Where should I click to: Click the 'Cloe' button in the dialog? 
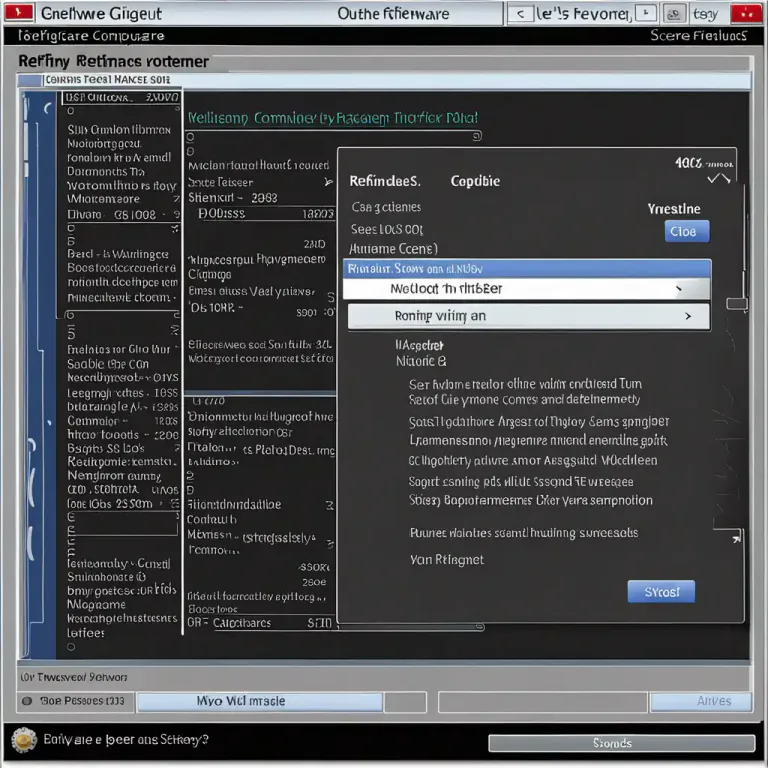[x=687, y=231]
